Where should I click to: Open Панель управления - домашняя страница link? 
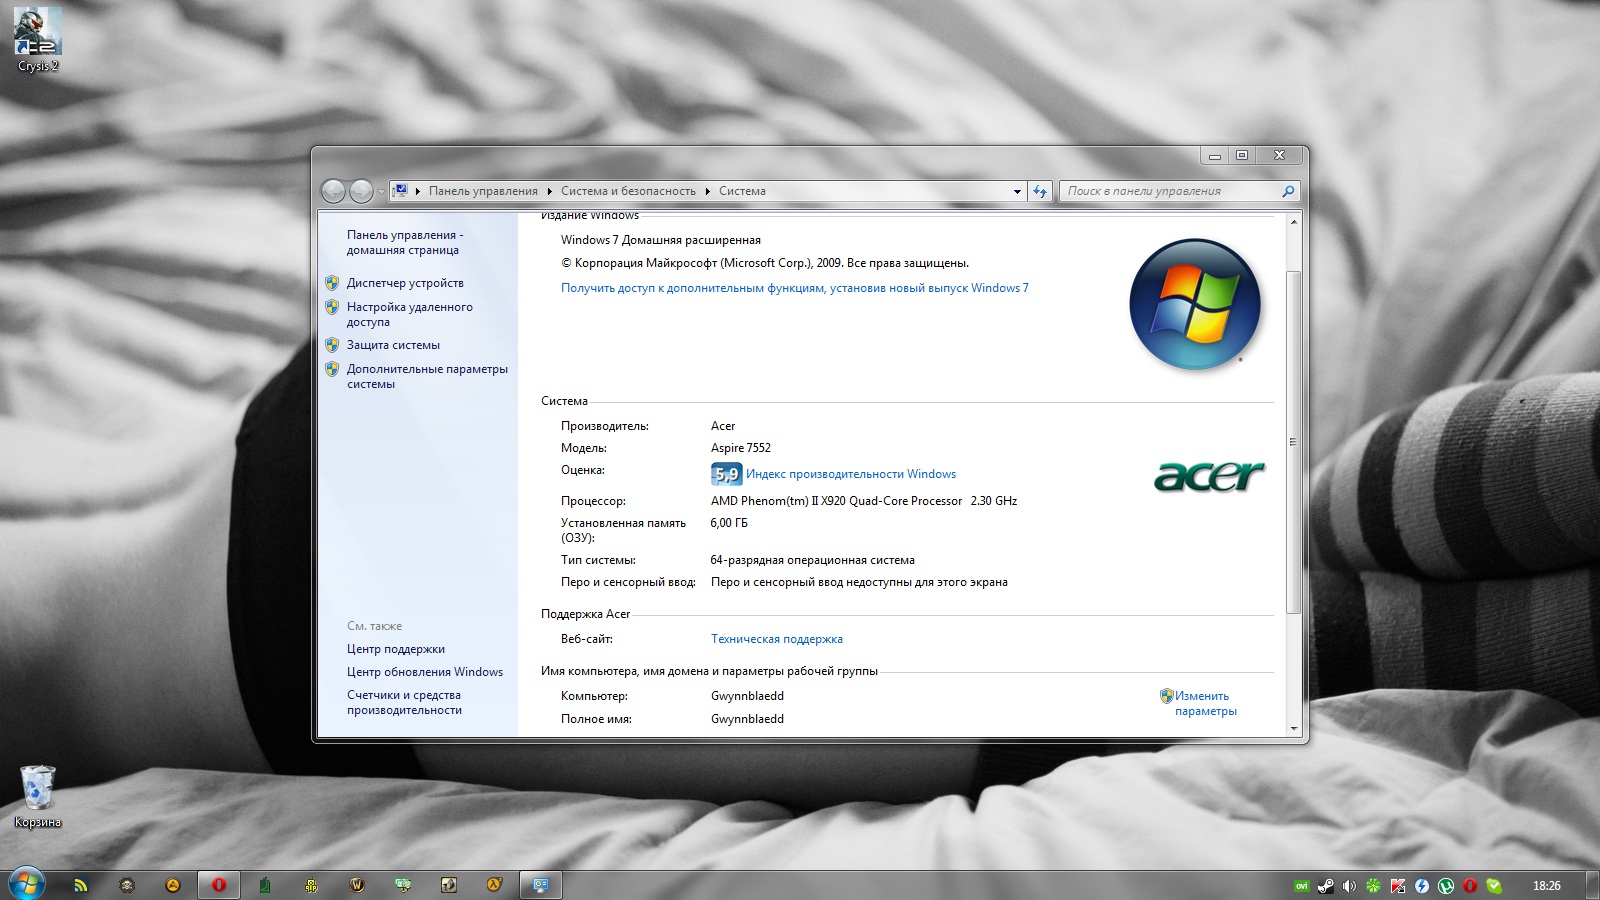404,242
